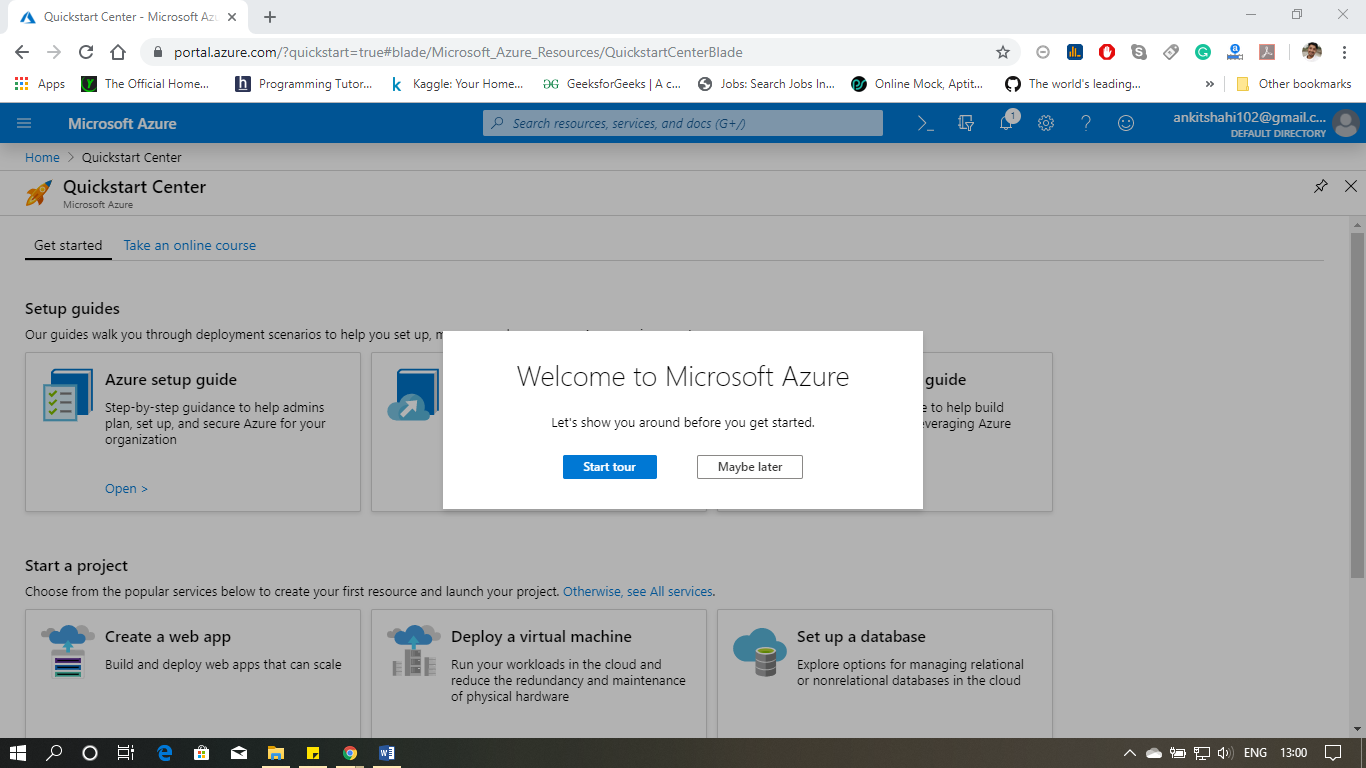Viewport: 1366px width, 768px height.
Task: Click the price tag extension icon
Action: point(1171,52)
